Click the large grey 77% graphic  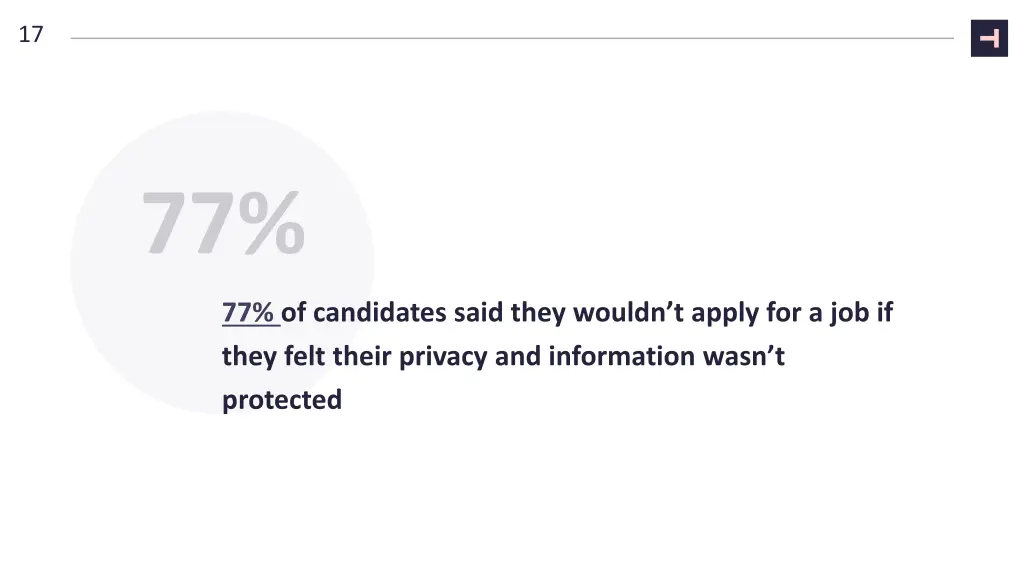pyautogui.click(x=223, y=223)
